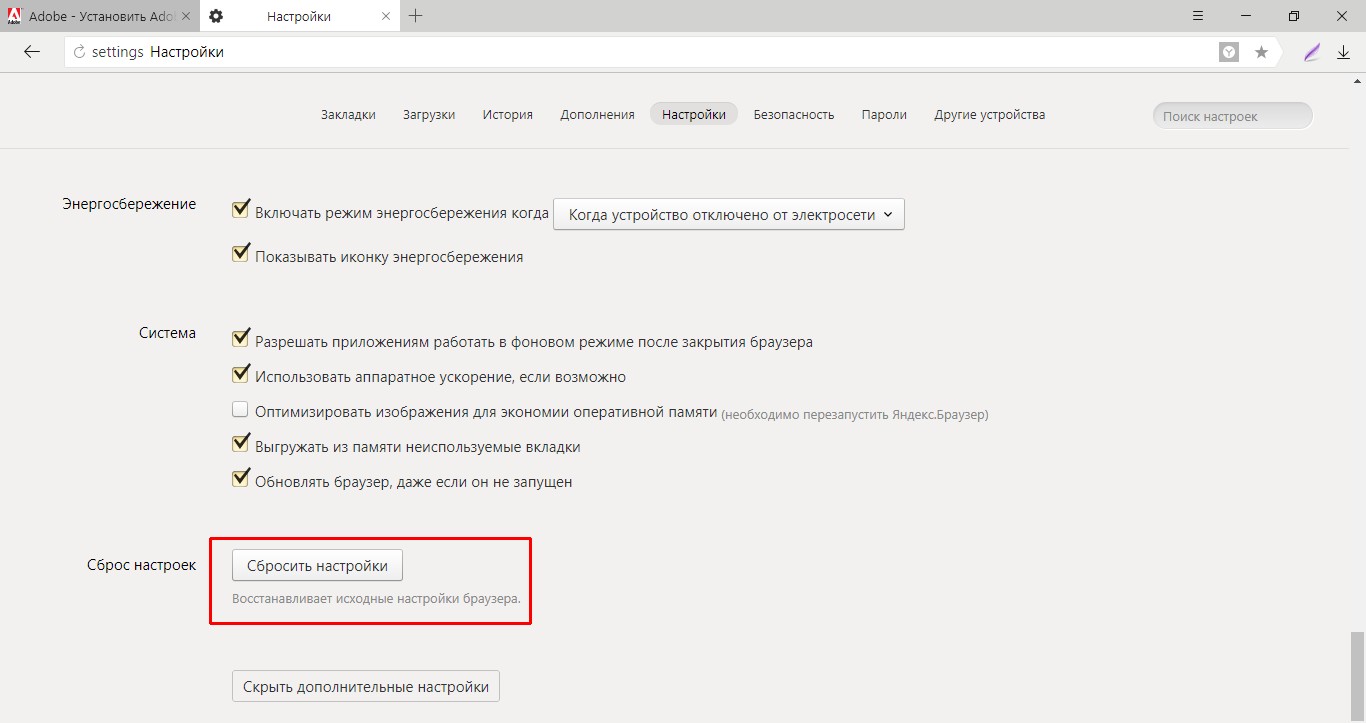The width and height of the screenshot is (1366, 723).
Task: Toggle 'Включать режим энергосбережения когда' checkbox
Action: (x=240, y=210)
